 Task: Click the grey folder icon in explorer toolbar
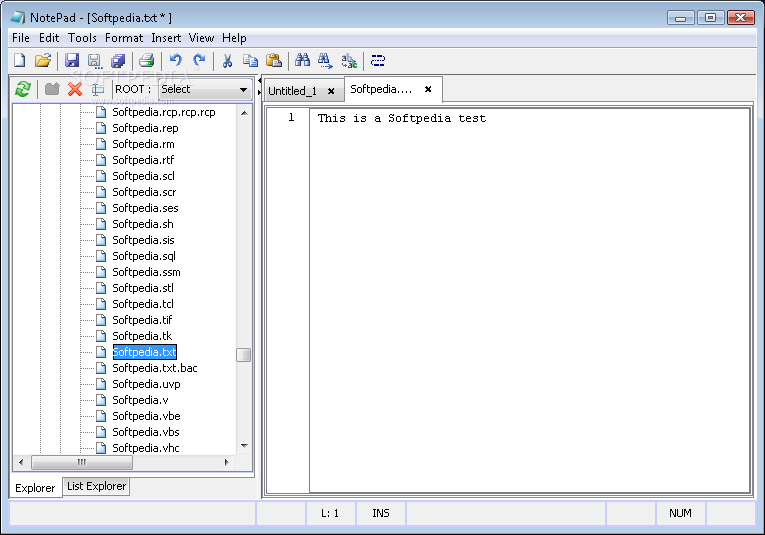[x=52, y=89]
